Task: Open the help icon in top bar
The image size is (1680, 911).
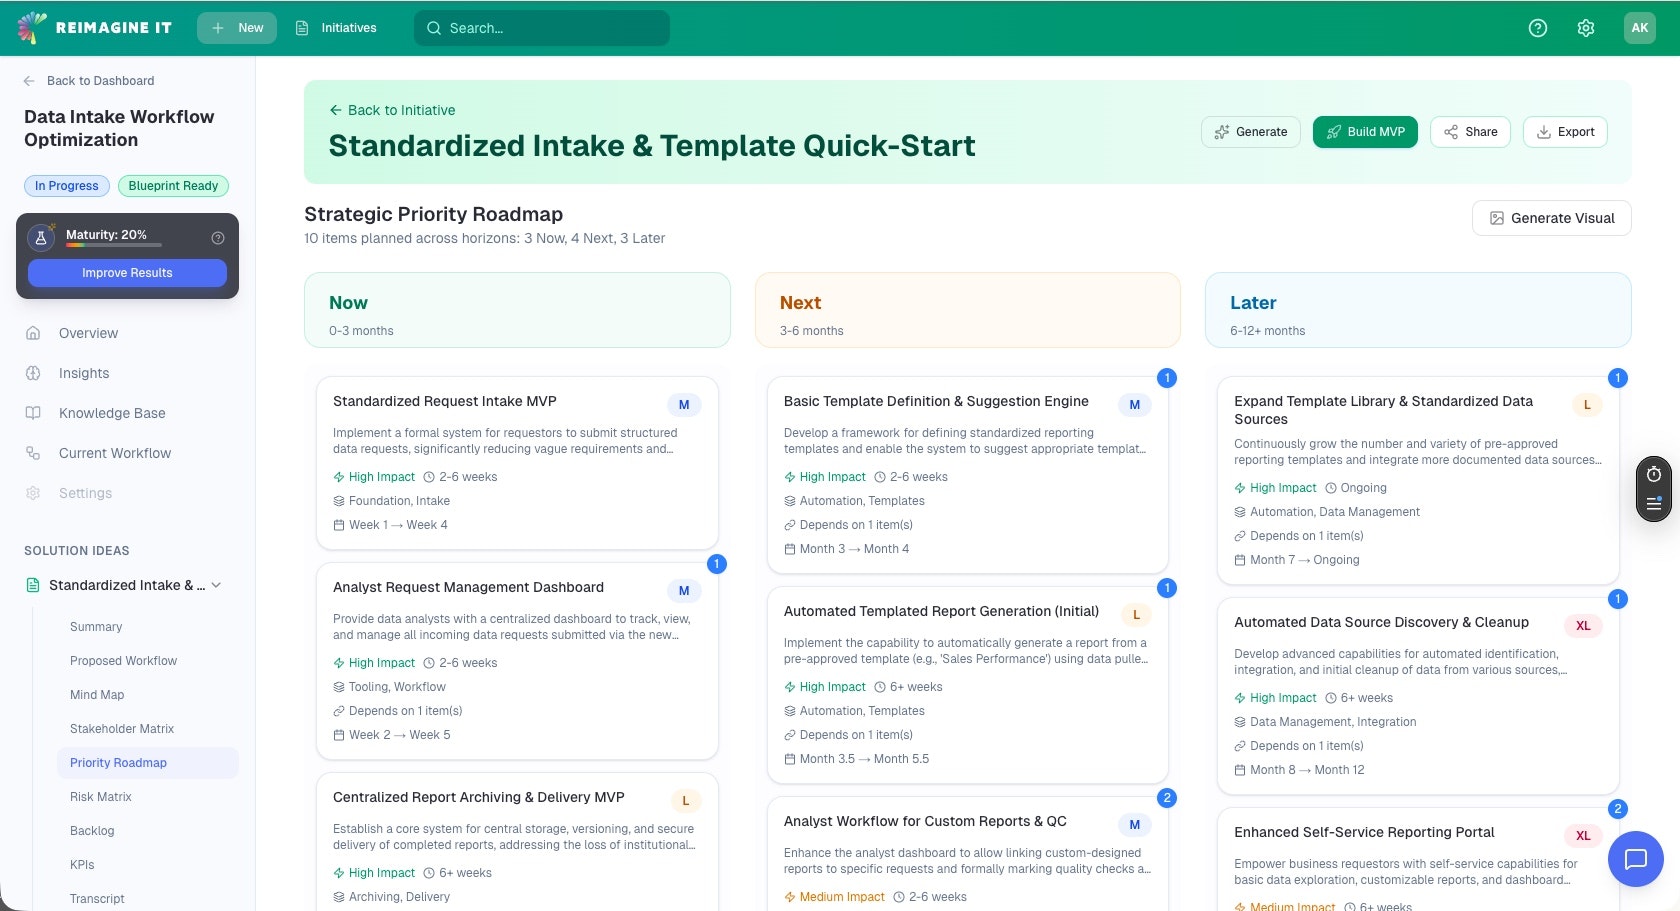Action: 1537,28
